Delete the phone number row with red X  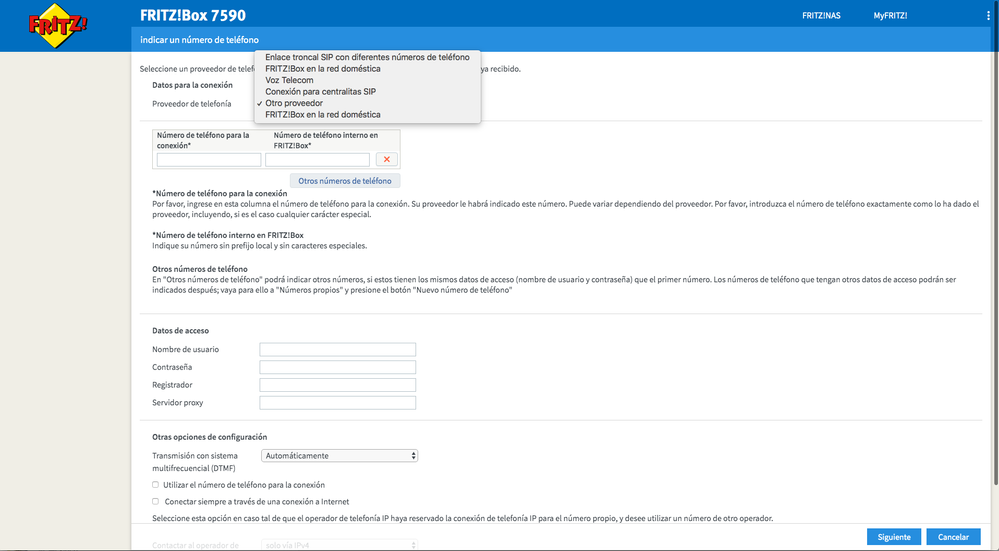point(386,160)
